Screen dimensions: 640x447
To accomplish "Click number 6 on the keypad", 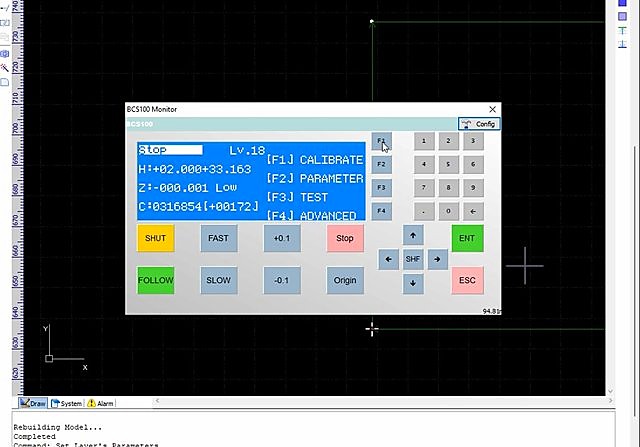I will pos(473,164).
